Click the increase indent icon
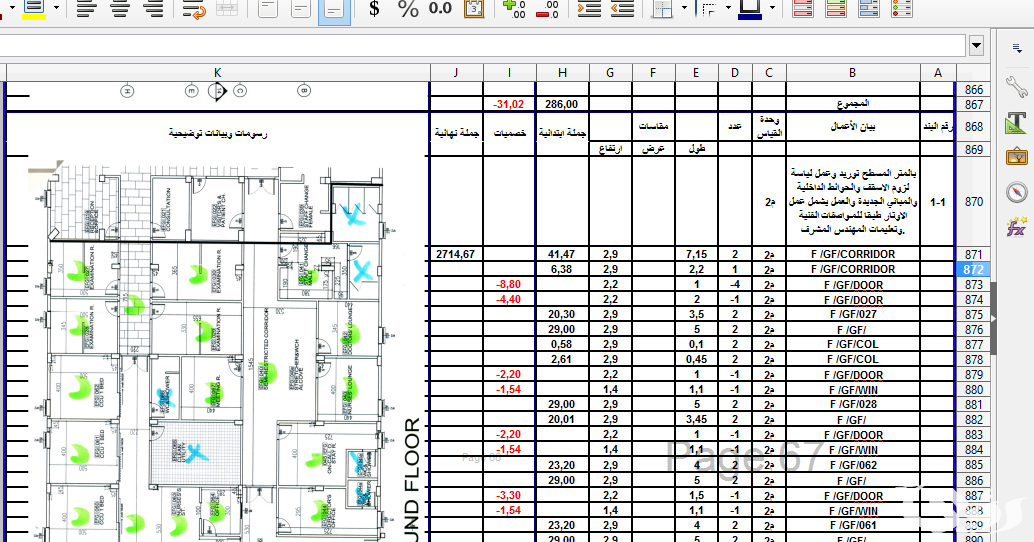 pyautogui.click(x=590, y=9)
